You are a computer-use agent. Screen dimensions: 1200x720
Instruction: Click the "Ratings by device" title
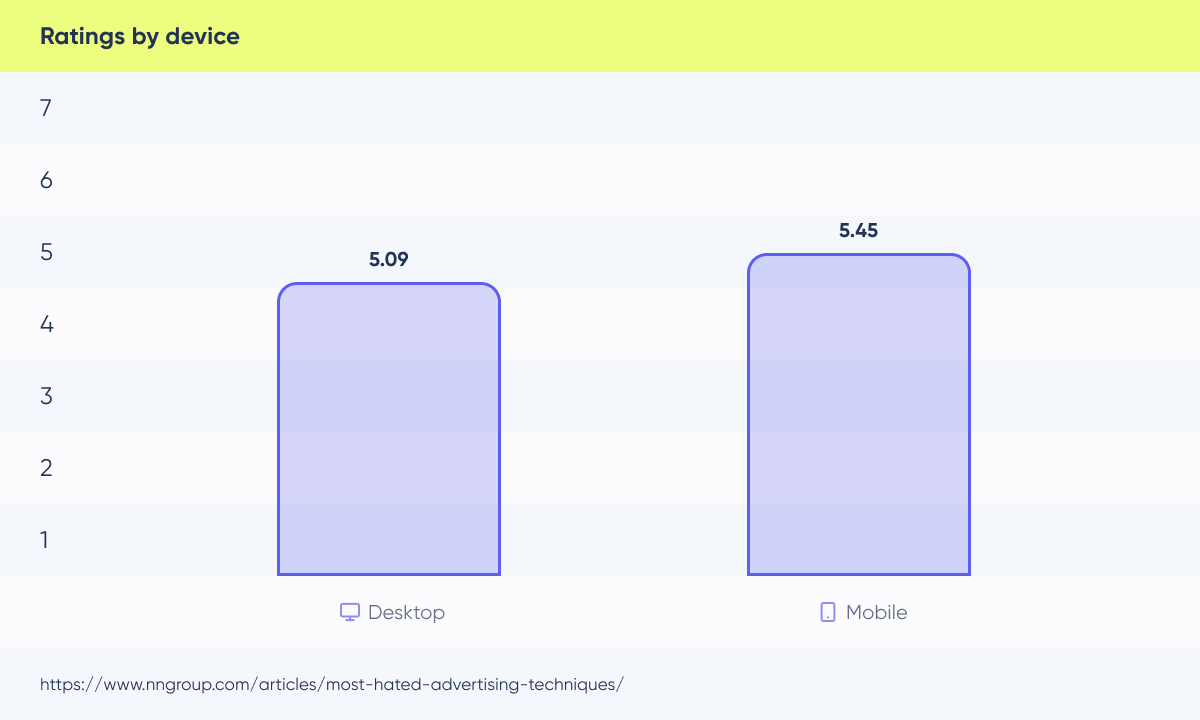(x=139, y=37)
